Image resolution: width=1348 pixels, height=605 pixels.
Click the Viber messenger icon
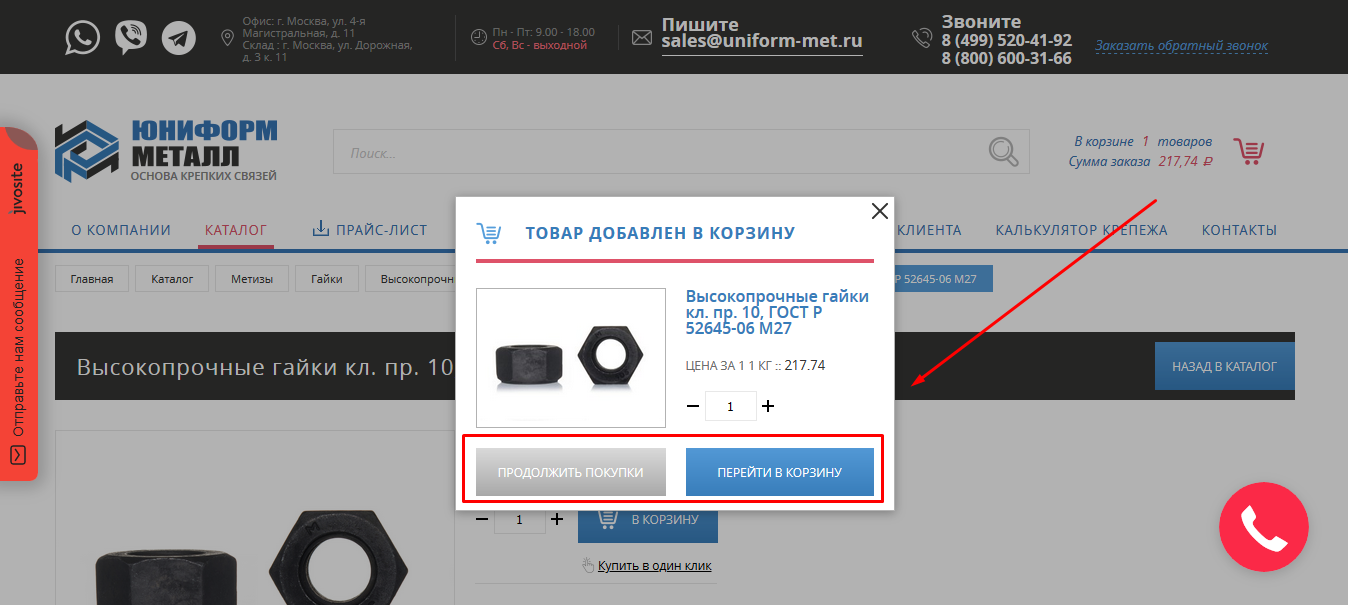[x=131, y=38]
